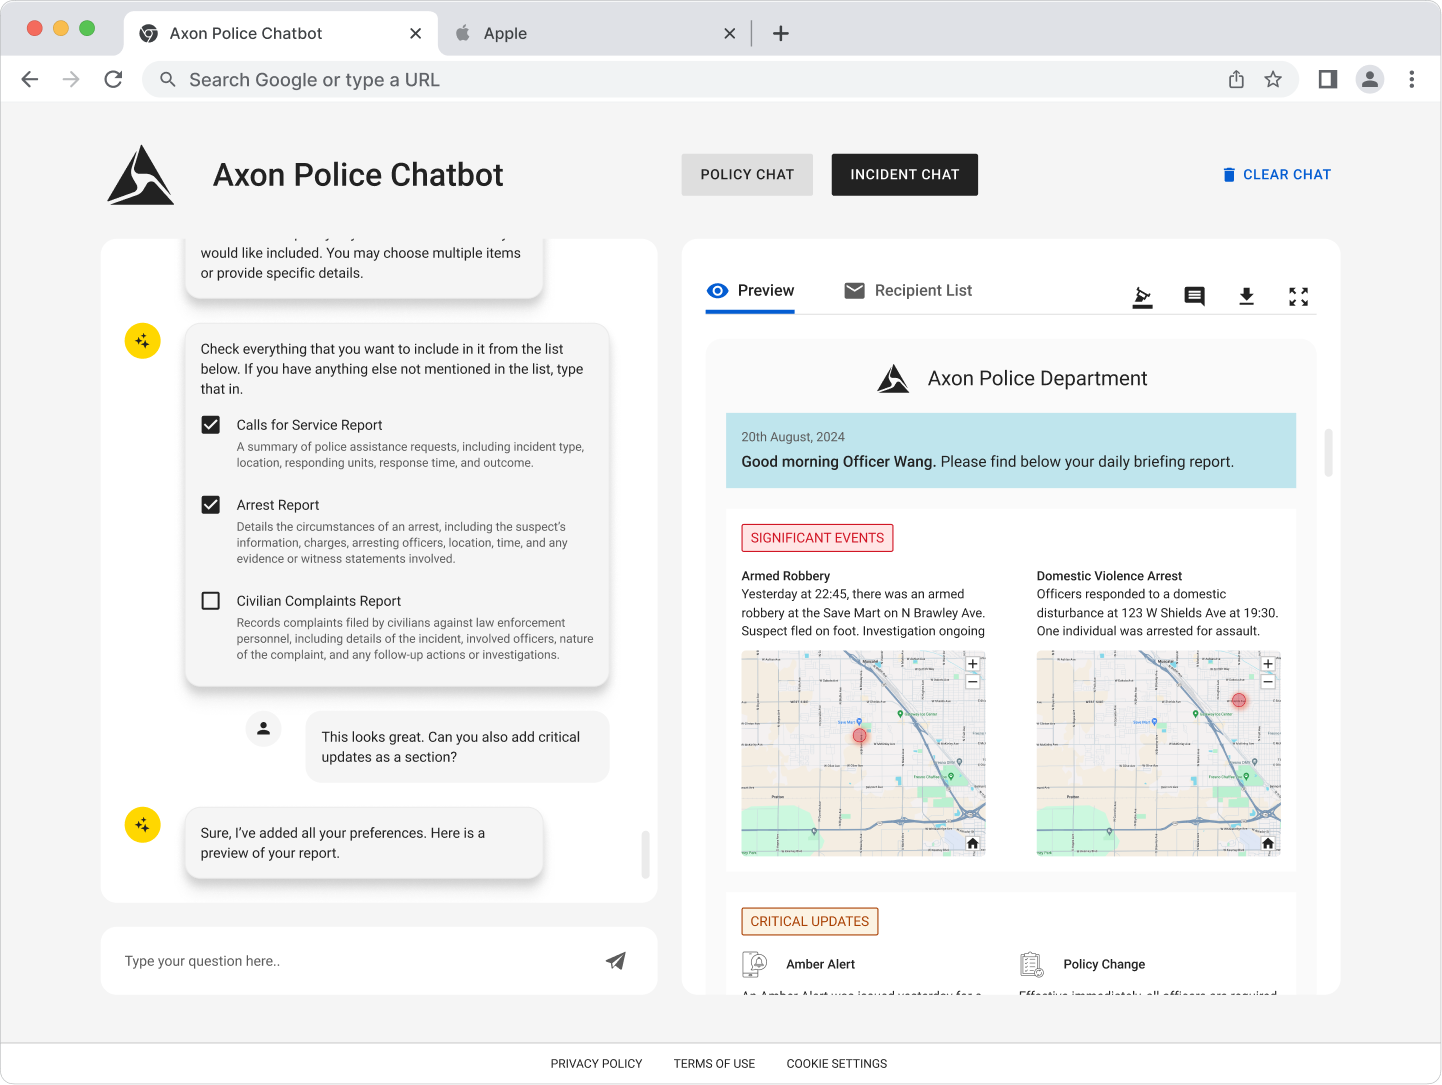
Task: Reload the page with the refresh icon
Action: [x=113, y=80]
